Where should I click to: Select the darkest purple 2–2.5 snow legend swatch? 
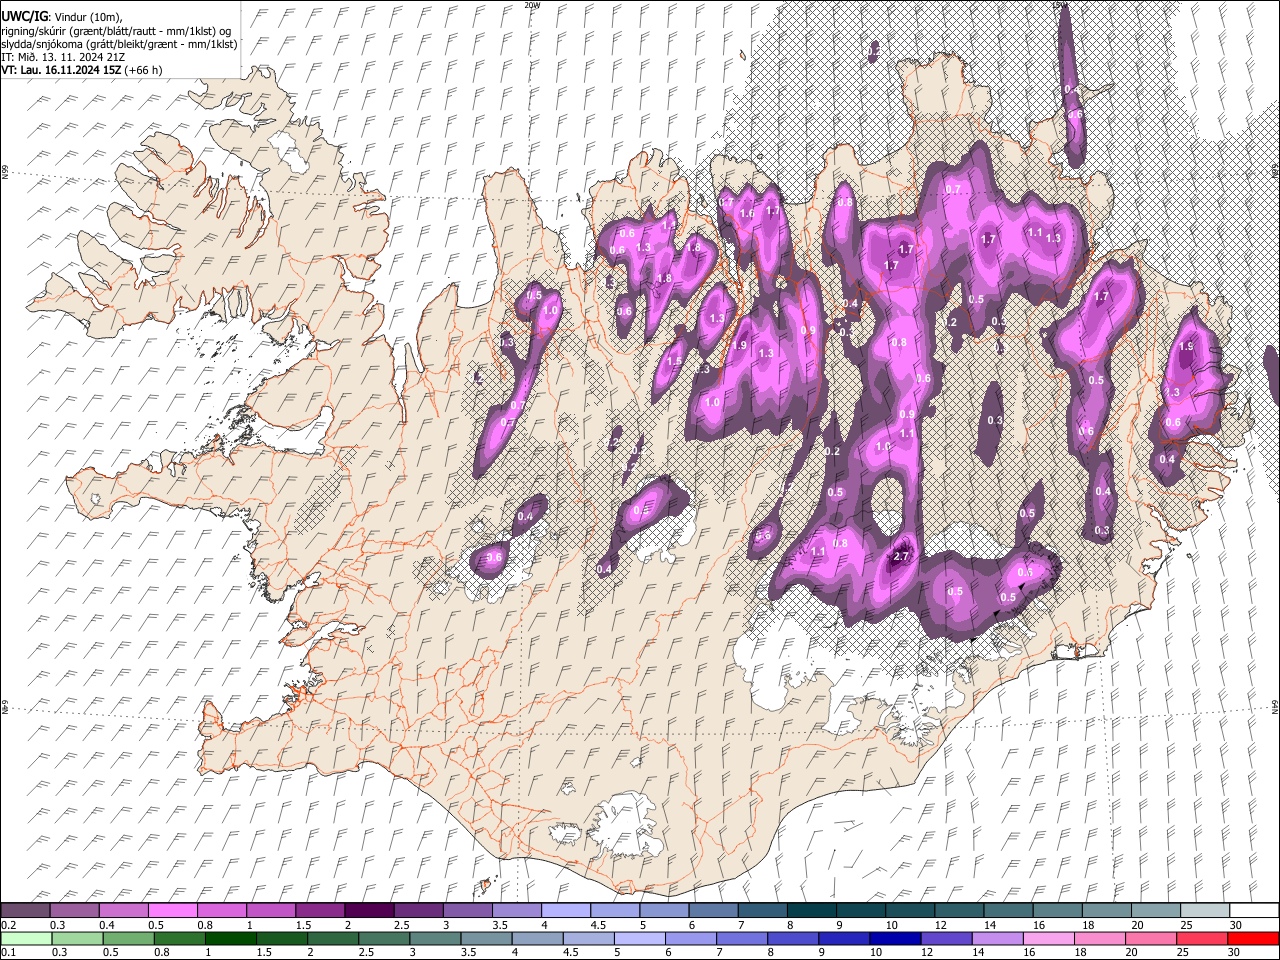(369, 910)
